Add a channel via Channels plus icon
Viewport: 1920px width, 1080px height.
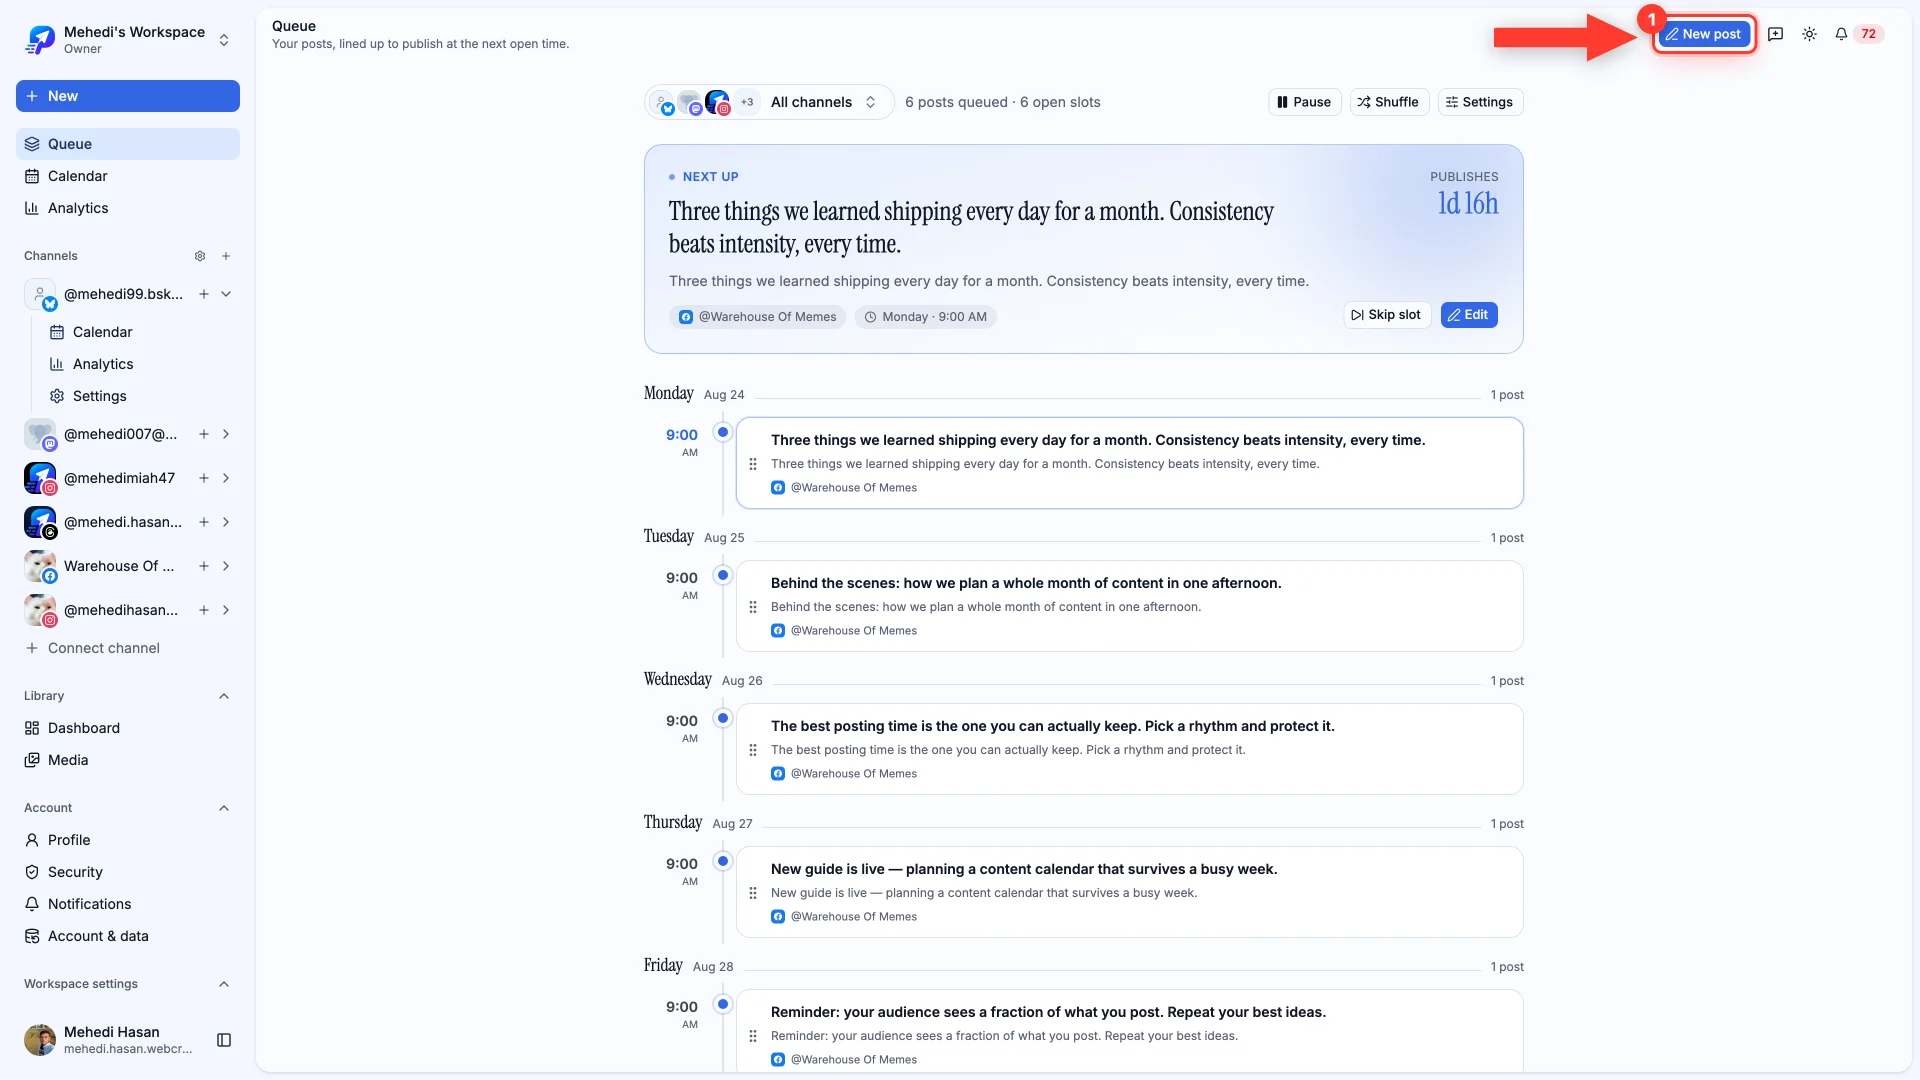click(x=226, y=256)
